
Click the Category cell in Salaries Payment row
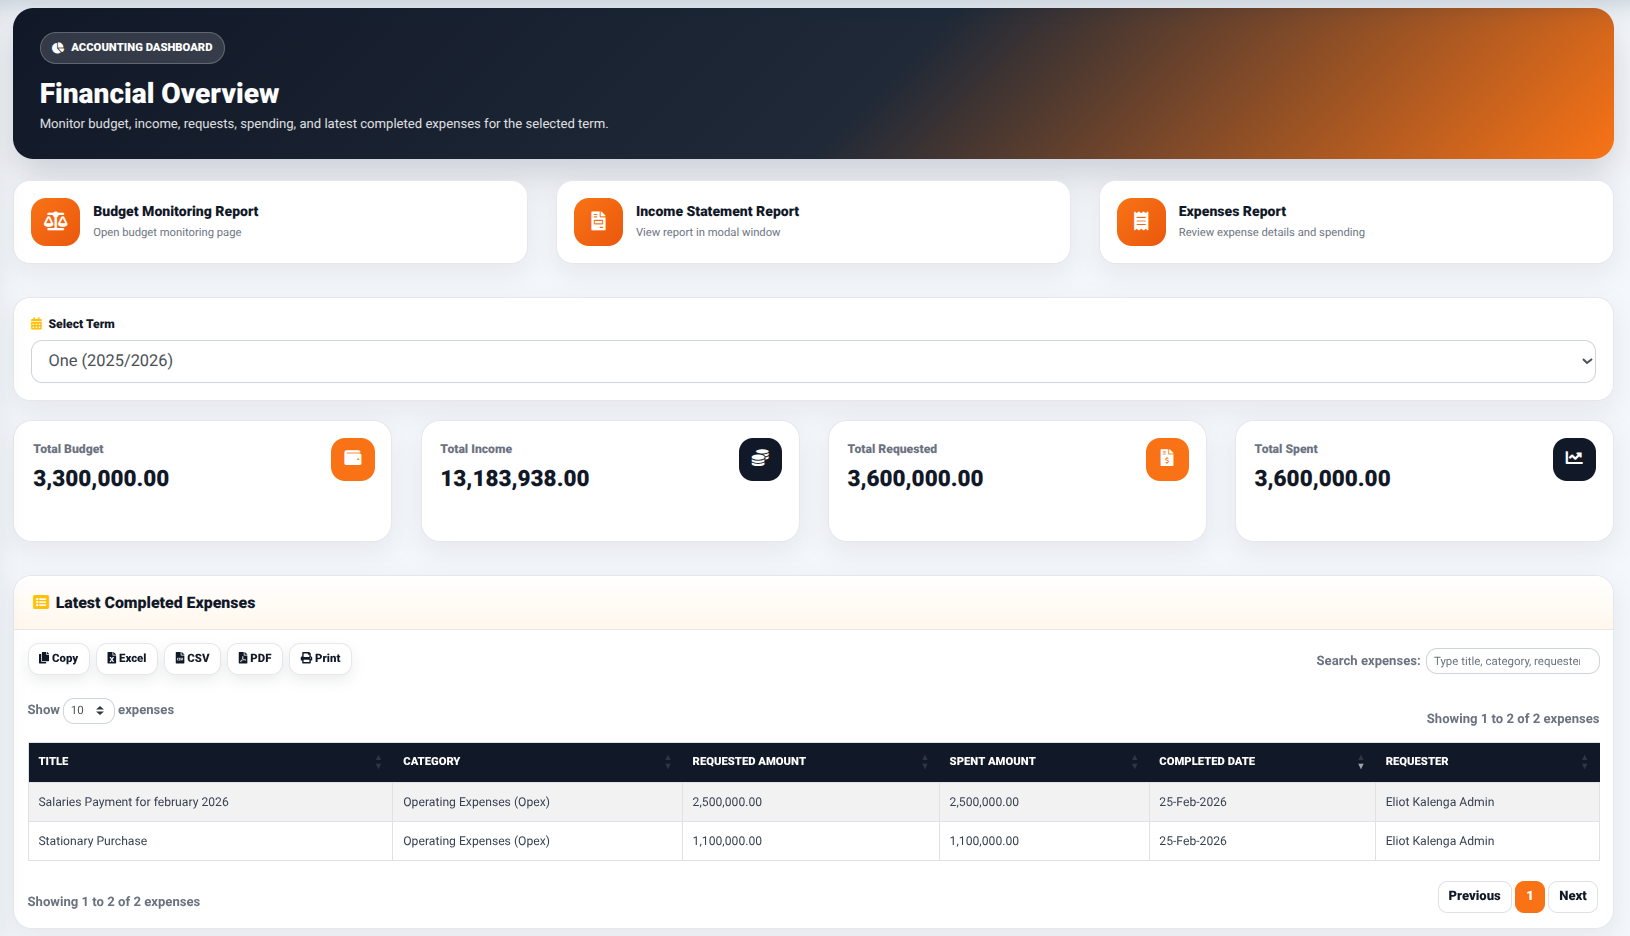coord(537,802)
